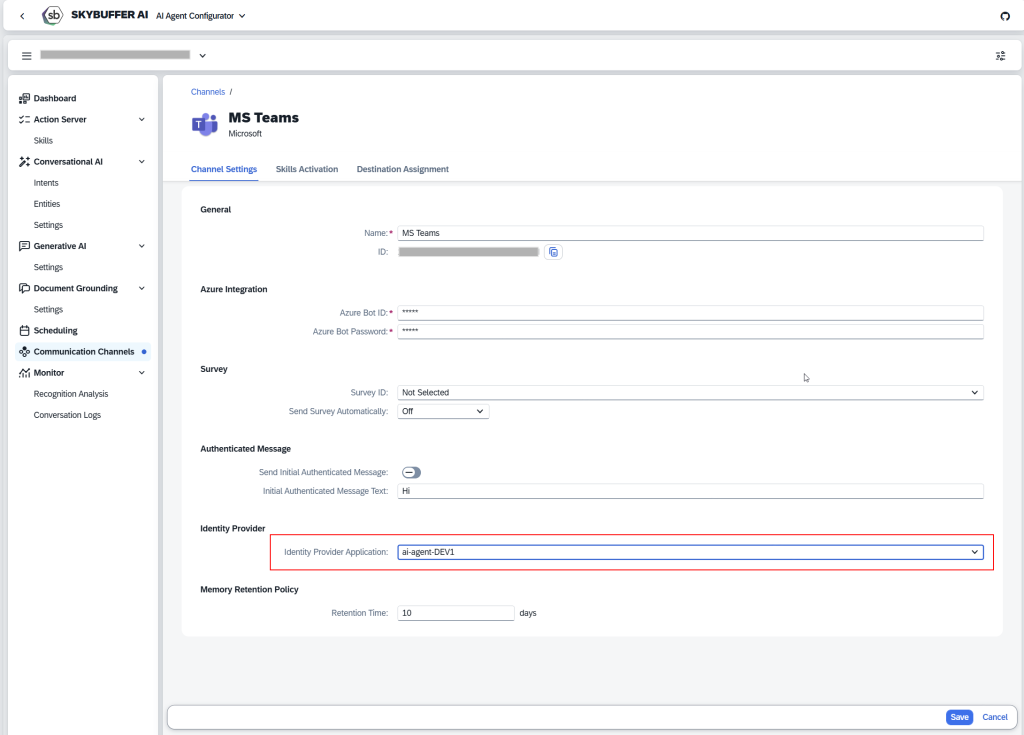The image size is (1024, 735).
Task: Open Intents in the sidebar
Action: [46, 183]
